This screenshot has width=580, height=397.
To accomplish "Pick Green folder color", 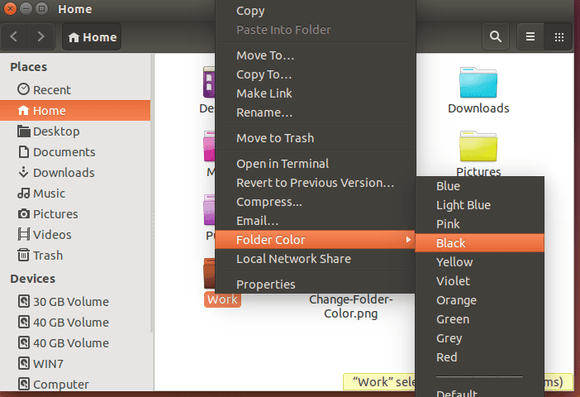I will 480,319.
